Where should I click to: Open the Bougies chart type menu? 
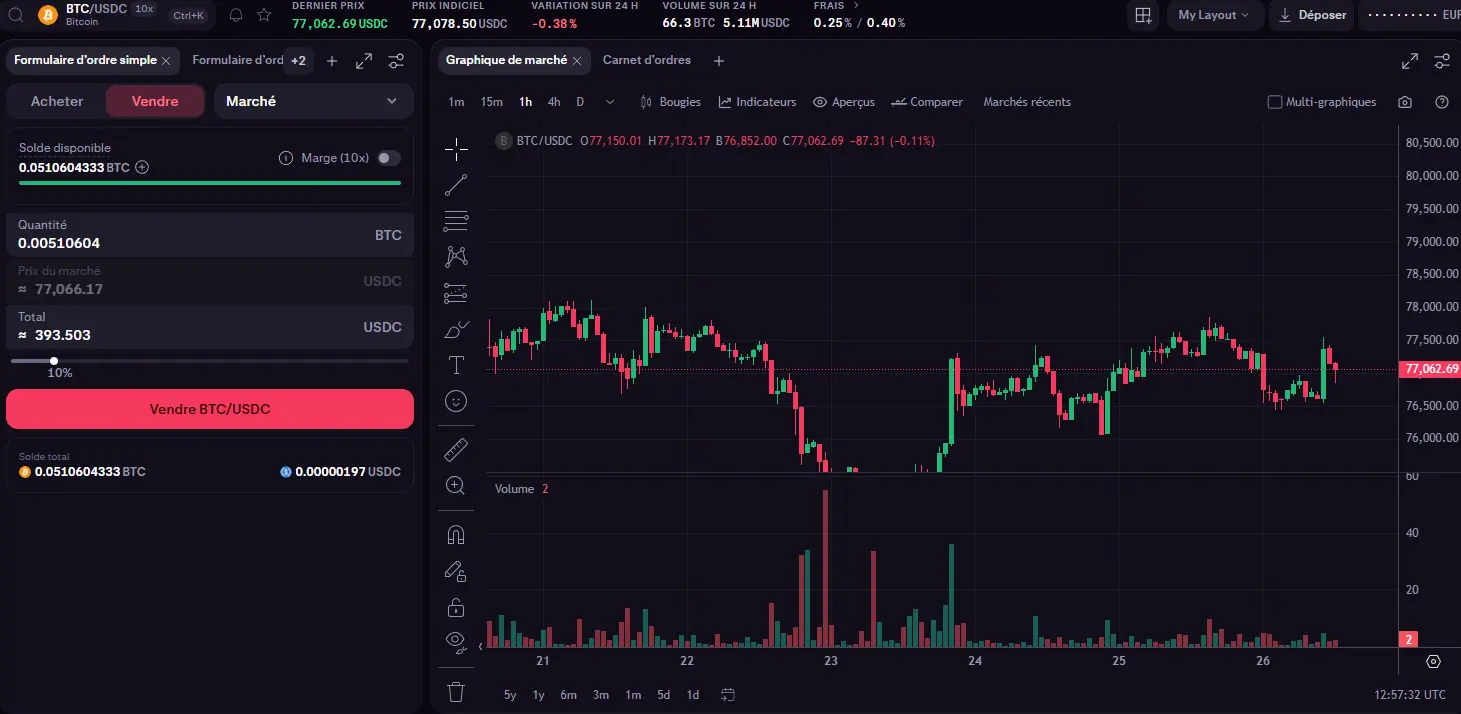click(x=671, y=102)
